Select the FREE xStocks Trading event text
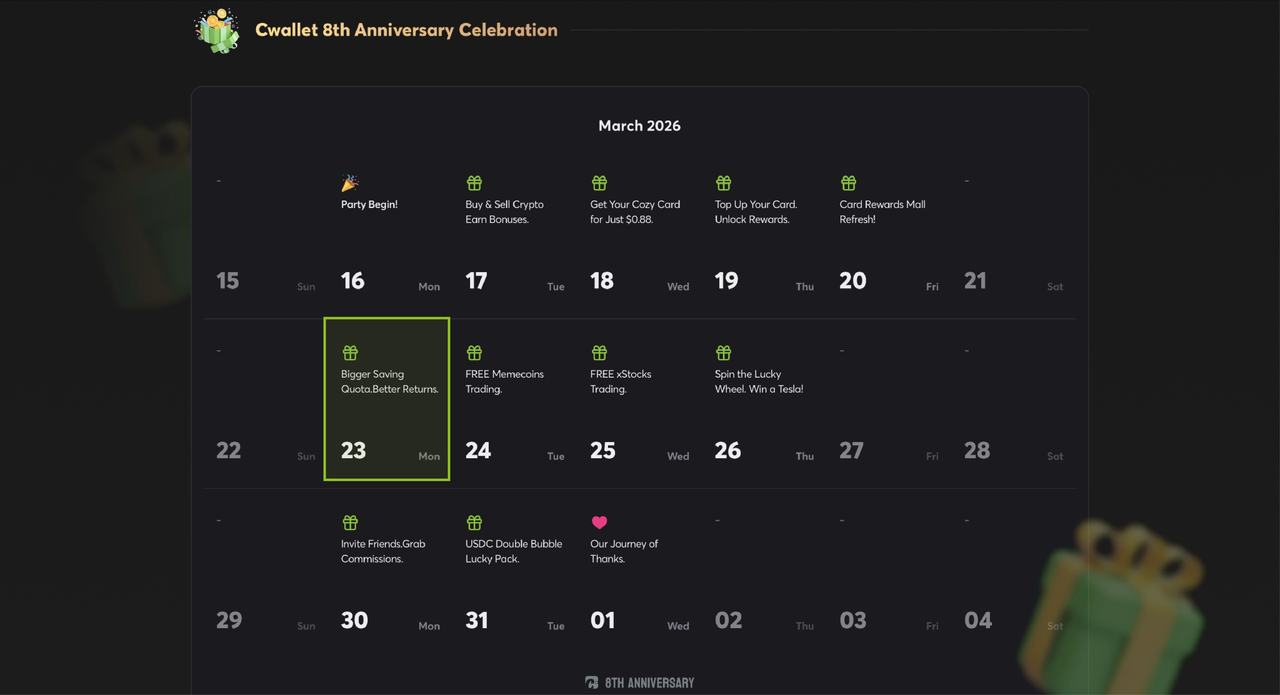This screenshot has height=695, width=1280. 620,381
